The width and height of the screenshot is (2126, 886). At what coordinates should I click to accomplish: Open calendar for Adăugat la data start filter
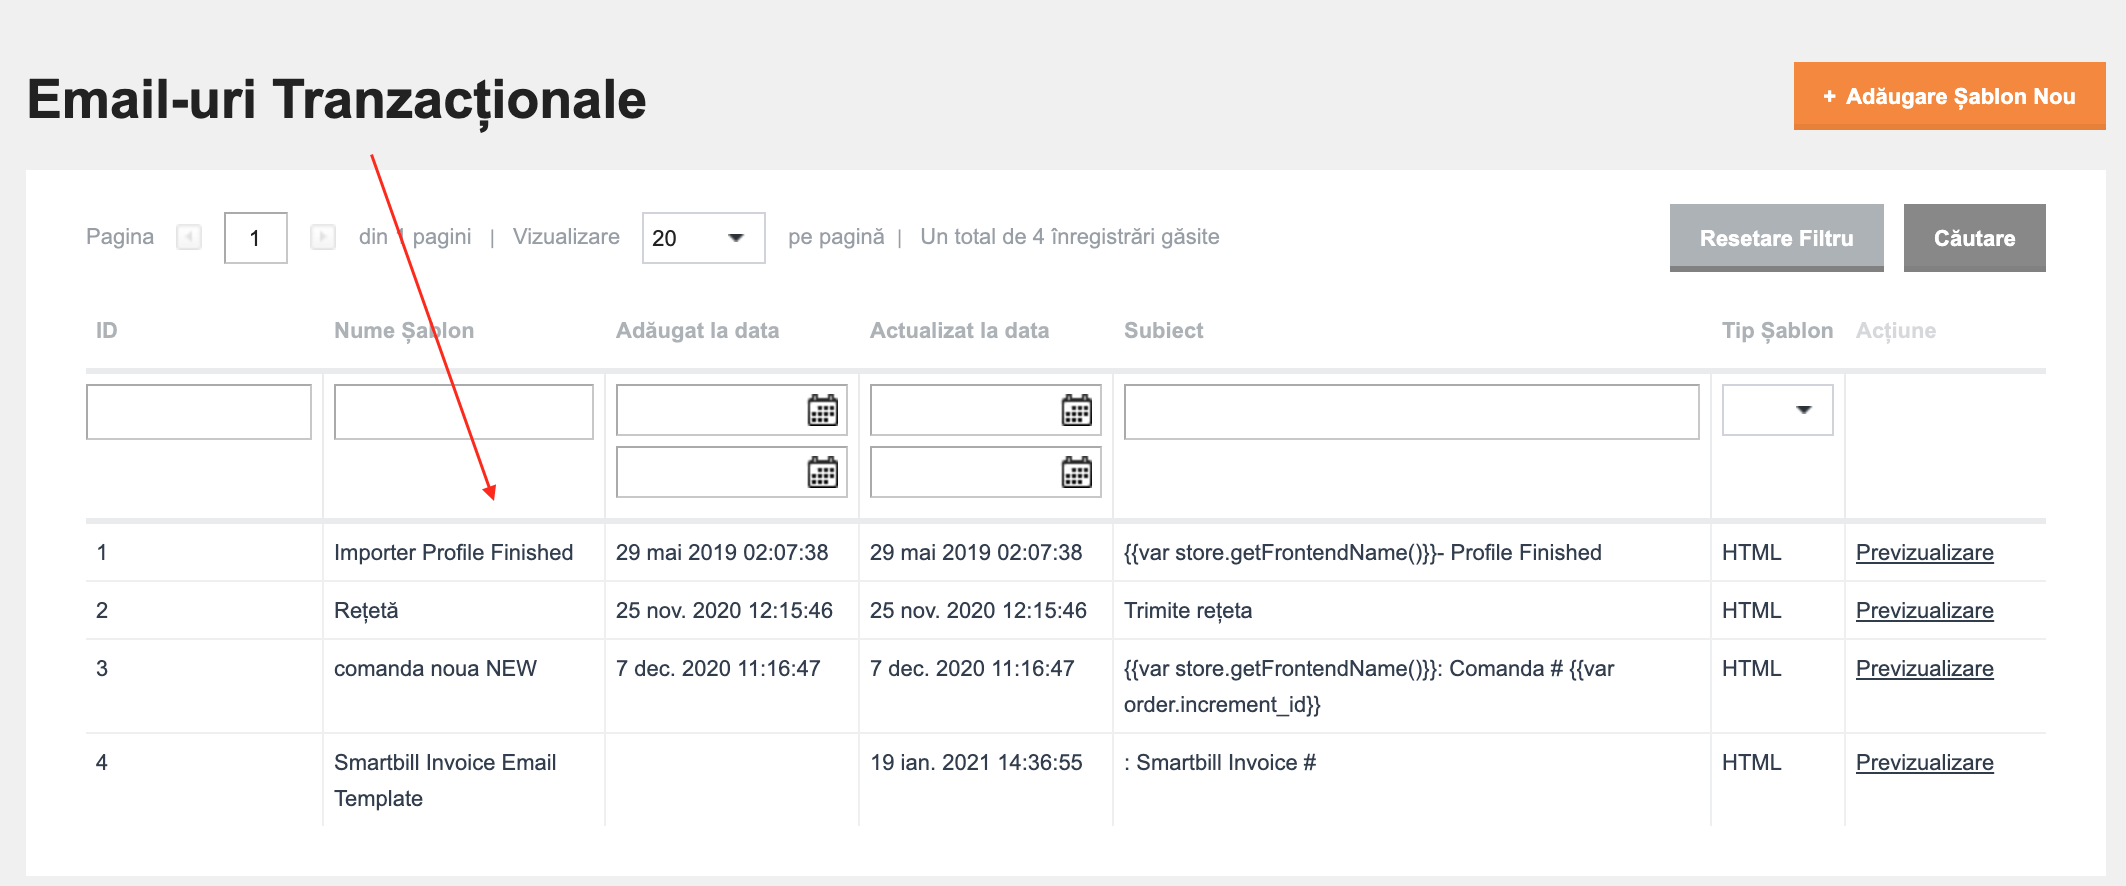822,410
